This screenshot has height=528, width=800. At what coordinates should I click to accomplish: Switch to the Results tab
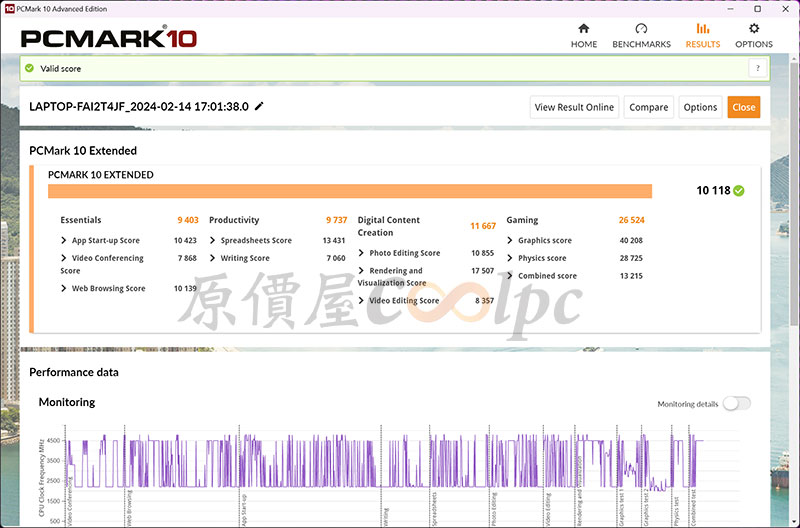click(703, 36)
